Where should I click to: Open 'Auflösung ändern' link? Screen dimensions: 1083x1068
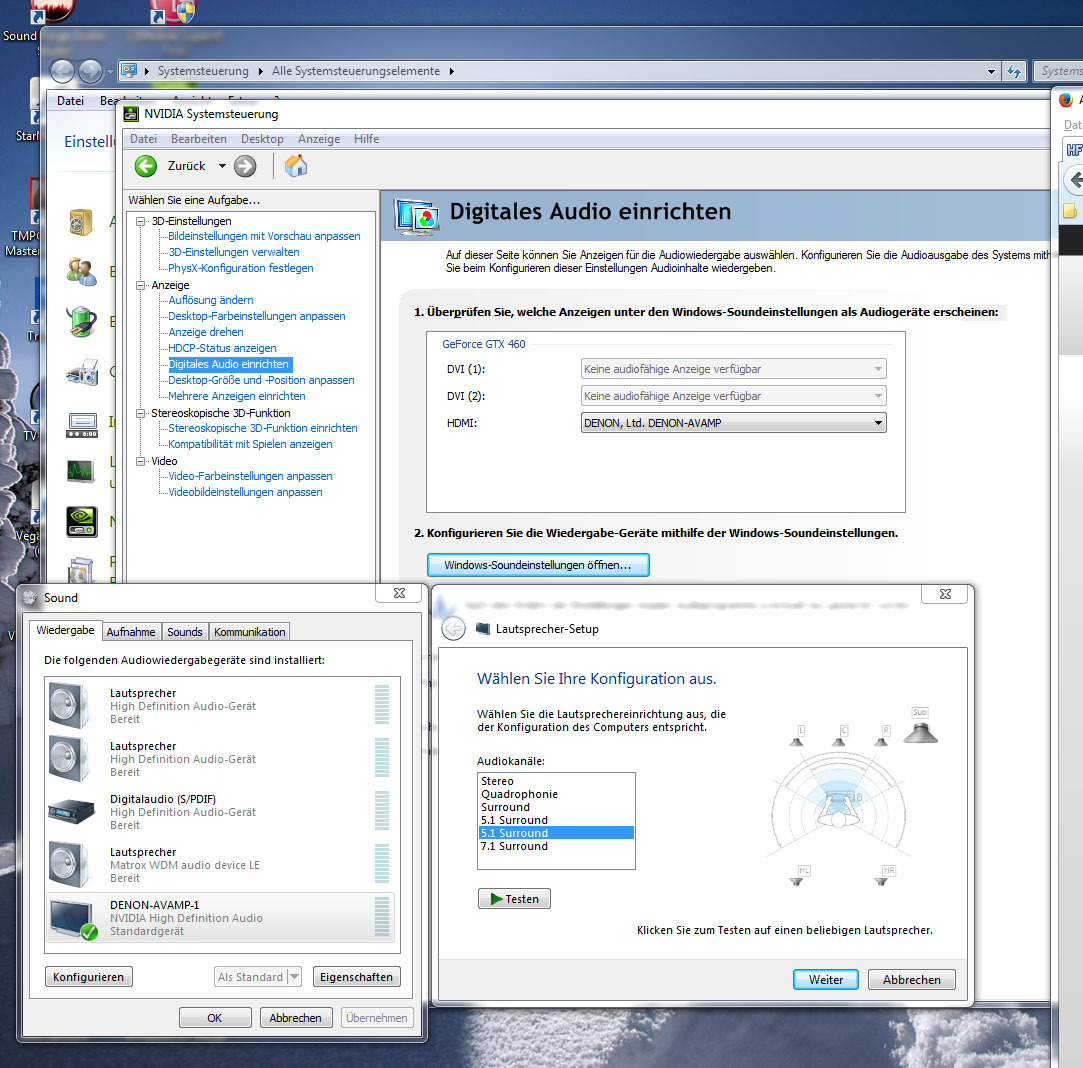click(211, 300)
